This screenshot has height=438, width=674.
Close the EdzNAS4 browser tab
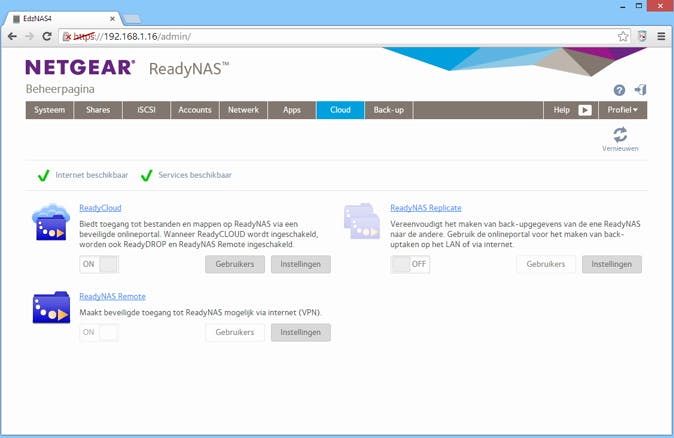tap(112, 19)
